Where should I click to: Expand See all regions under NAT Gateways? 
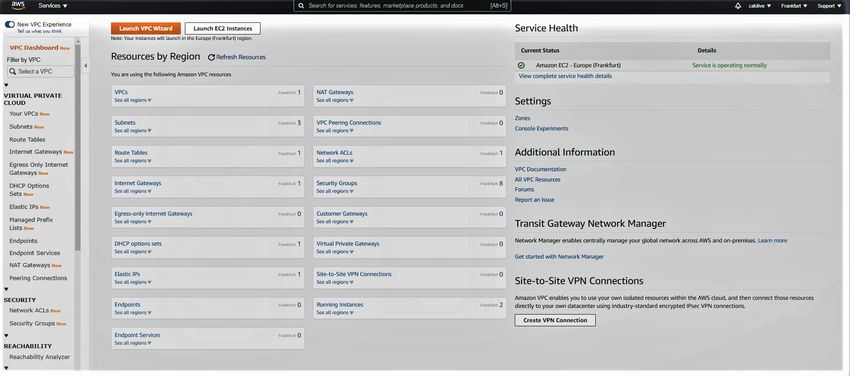(x=335, y=100)
